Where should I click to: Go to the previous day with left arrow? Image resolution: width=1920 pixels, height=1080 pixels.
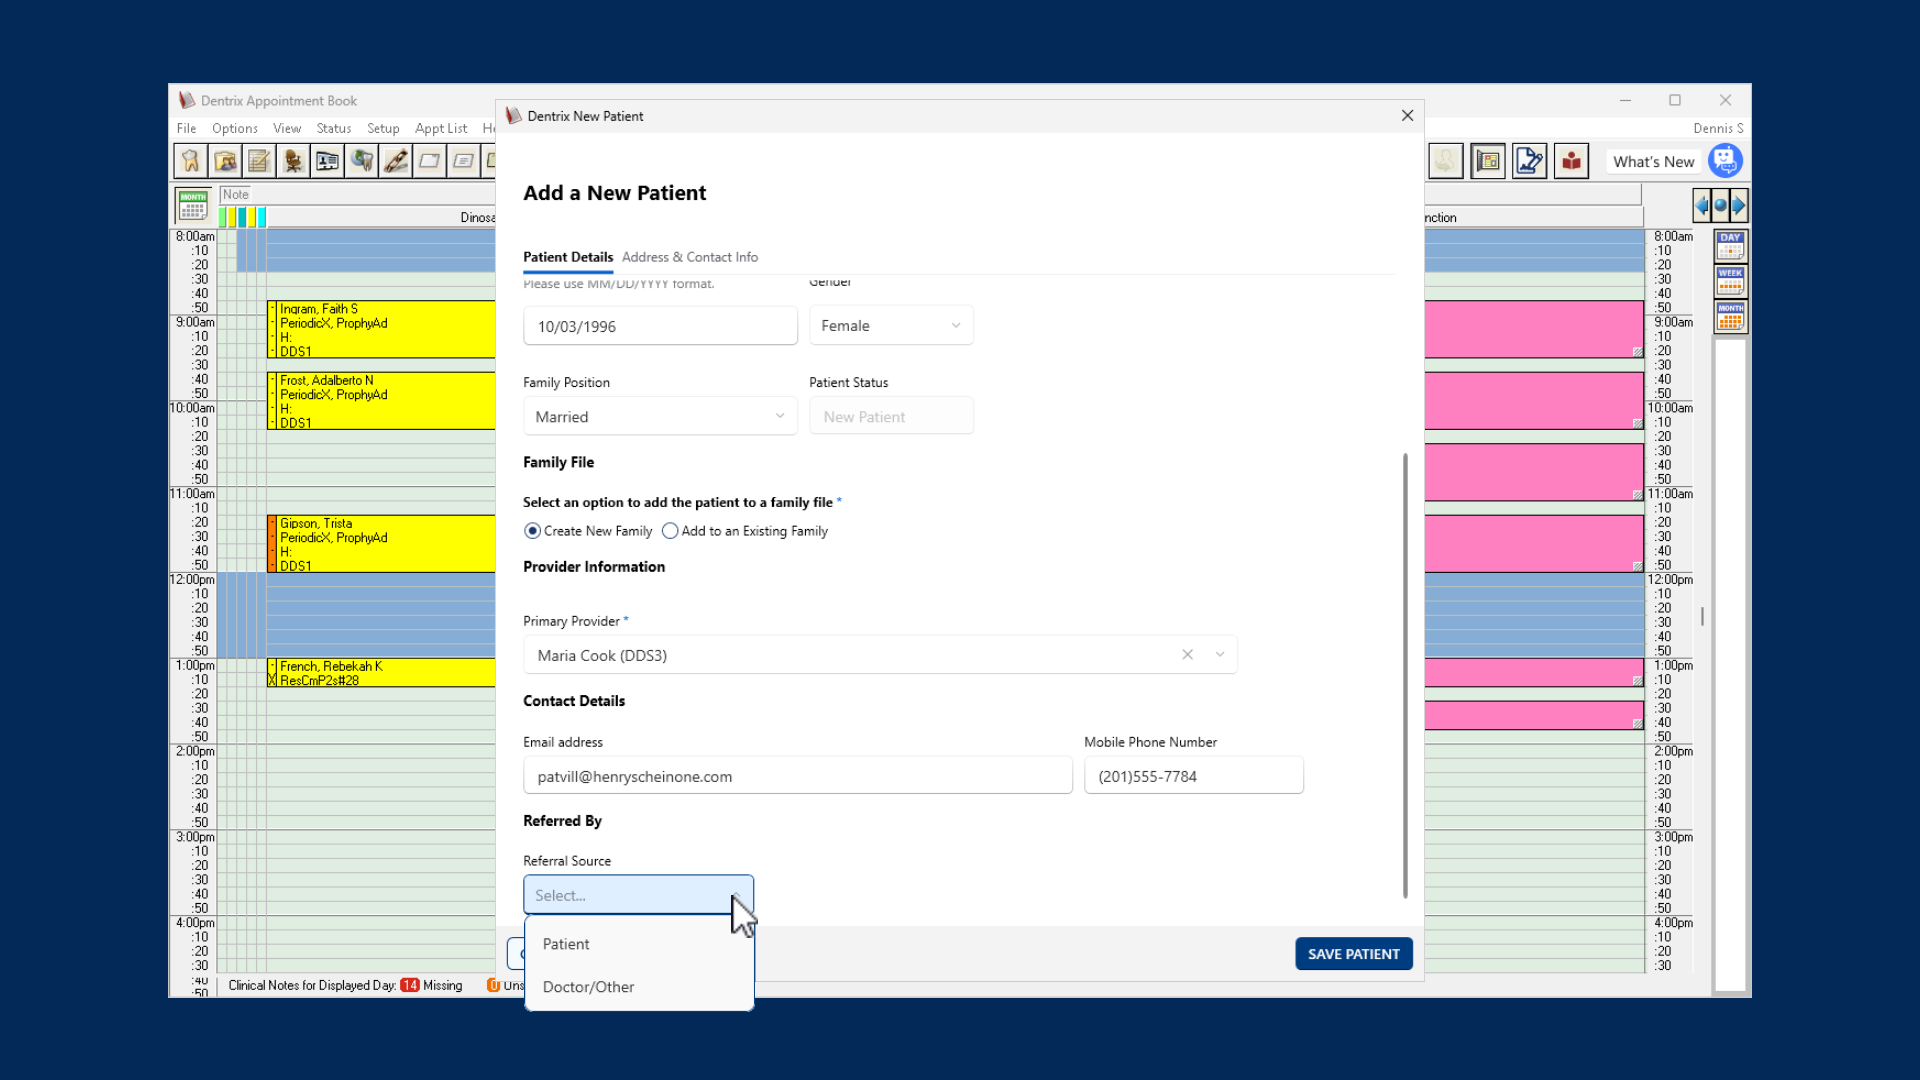[1702, 206]
